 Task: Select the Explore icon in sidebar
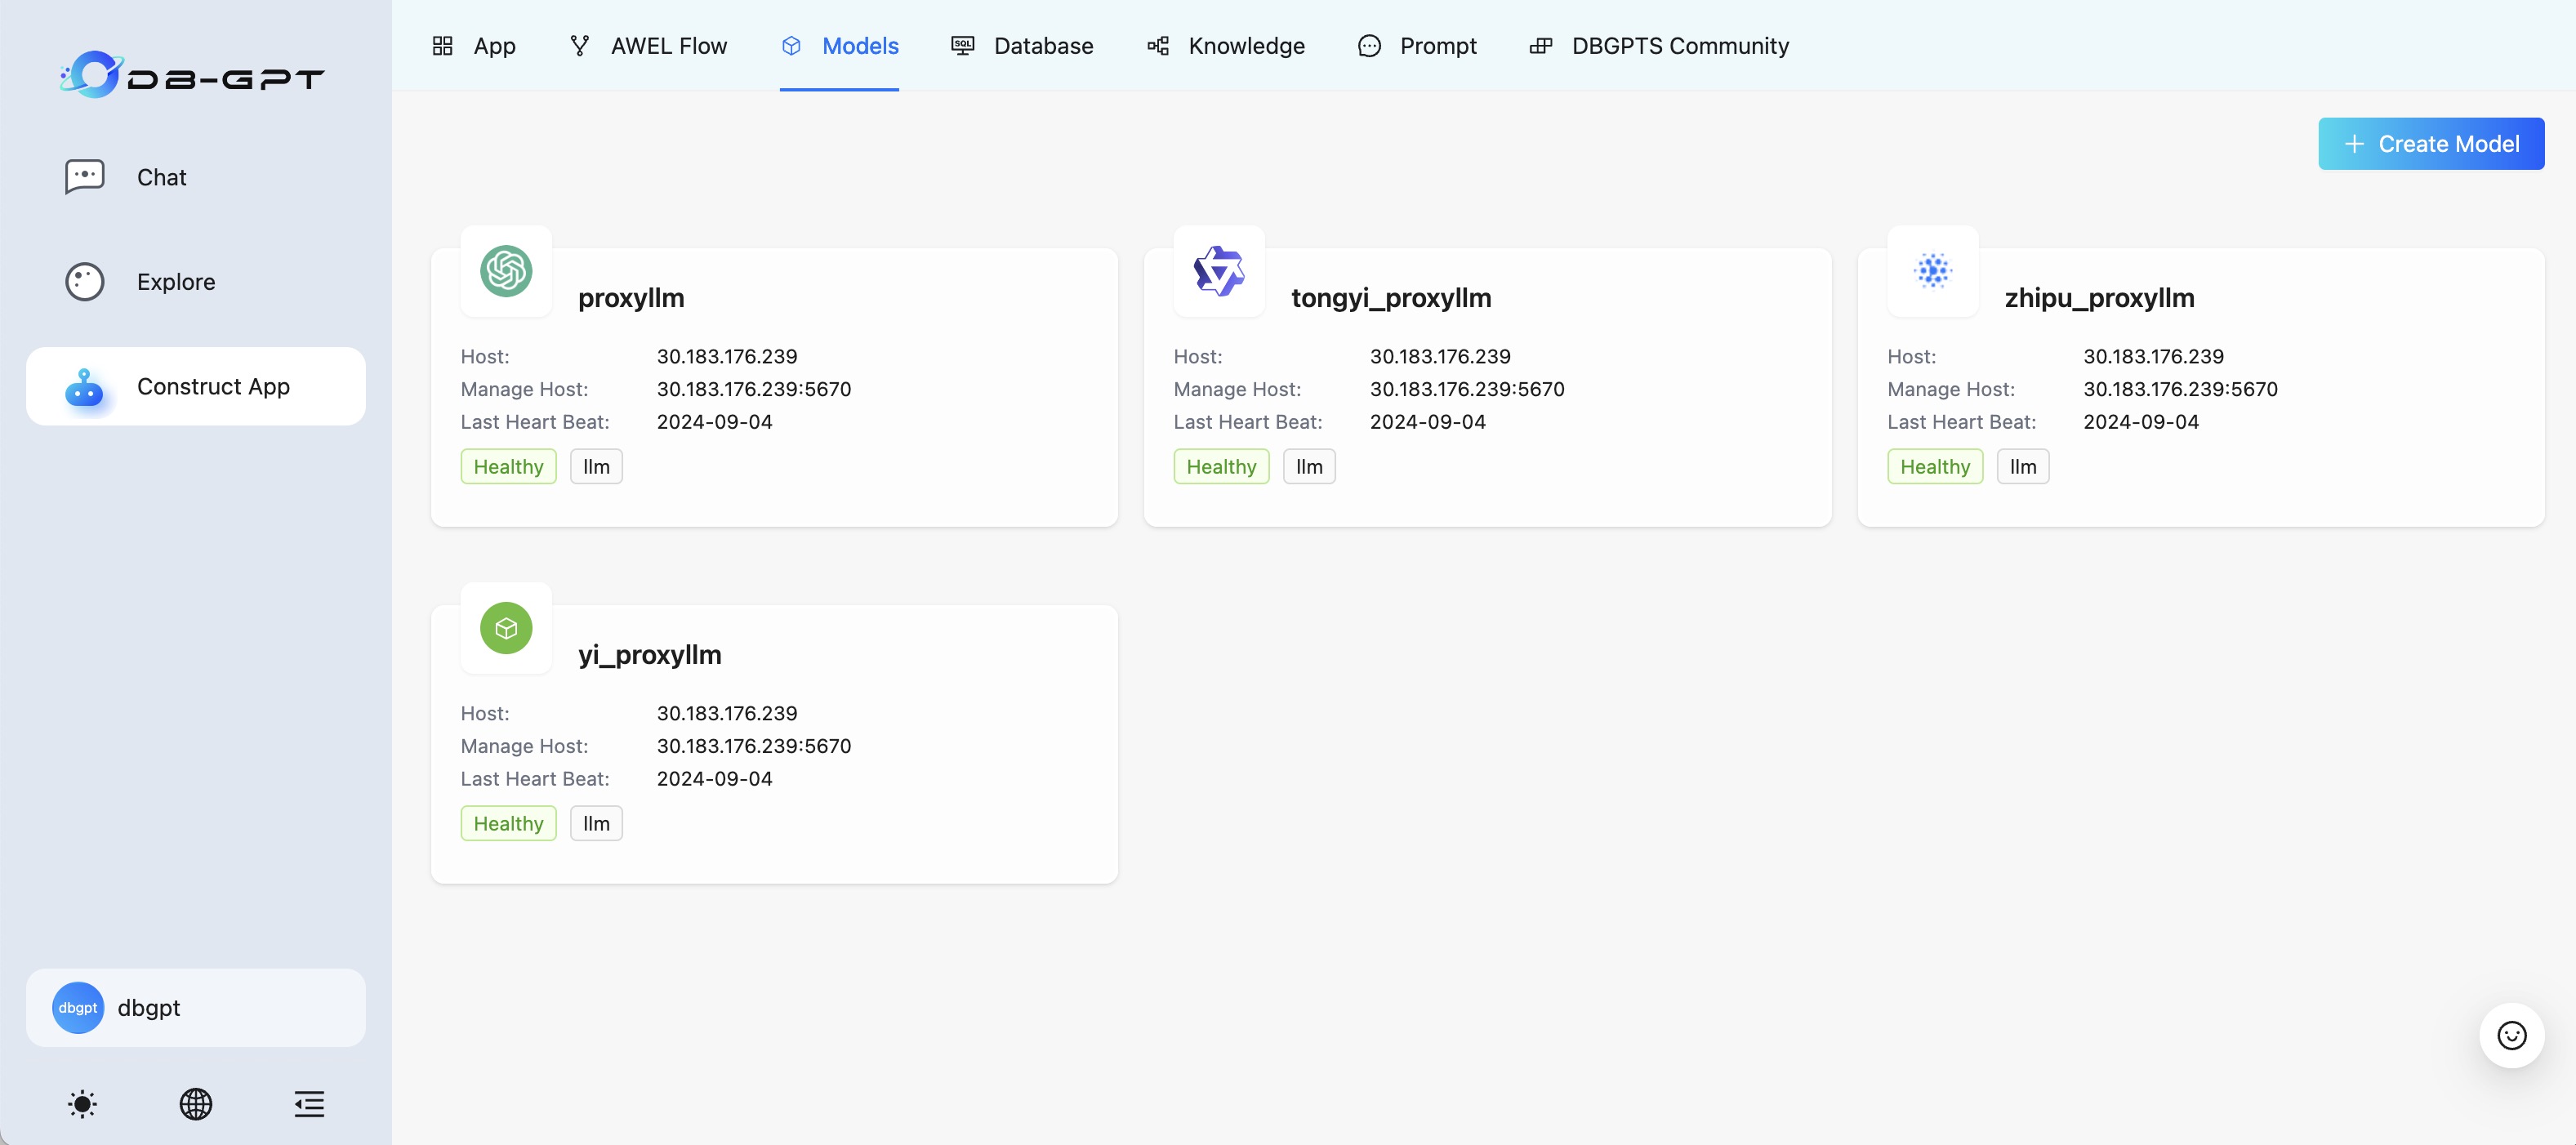[84, 281]
